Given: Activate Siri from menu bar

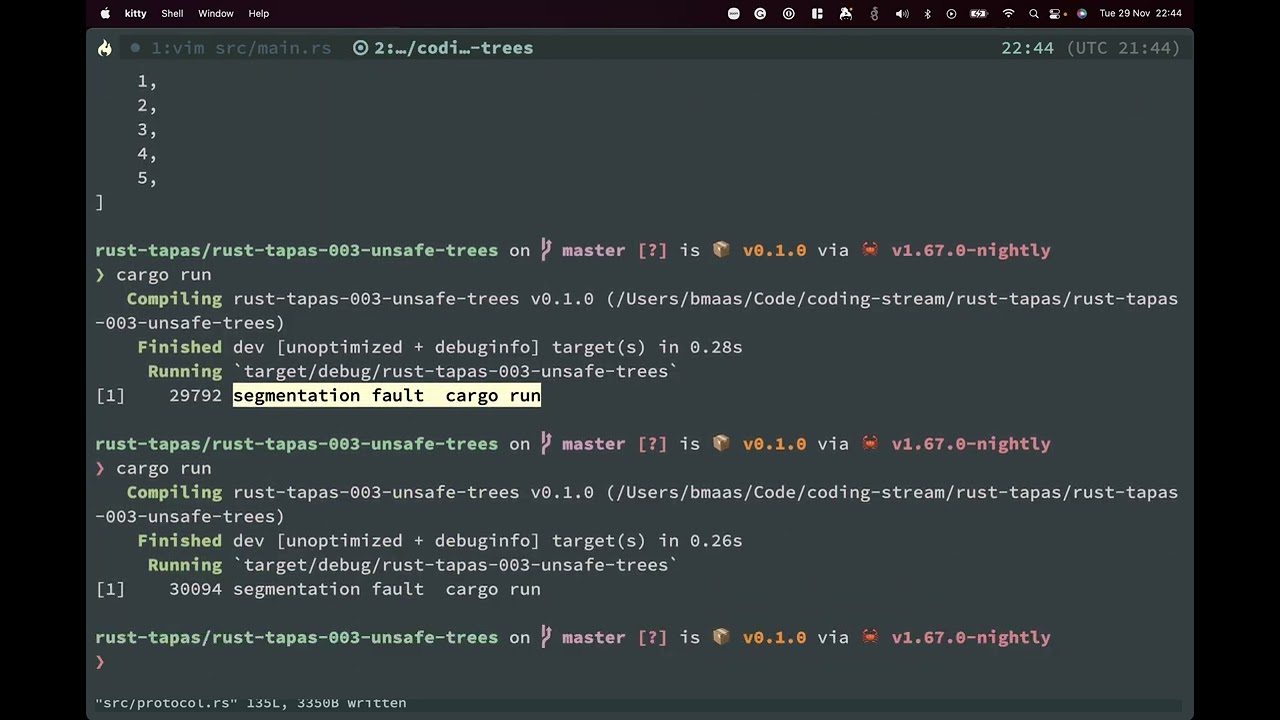Looking at the screenshot, I should (1081, 13).
